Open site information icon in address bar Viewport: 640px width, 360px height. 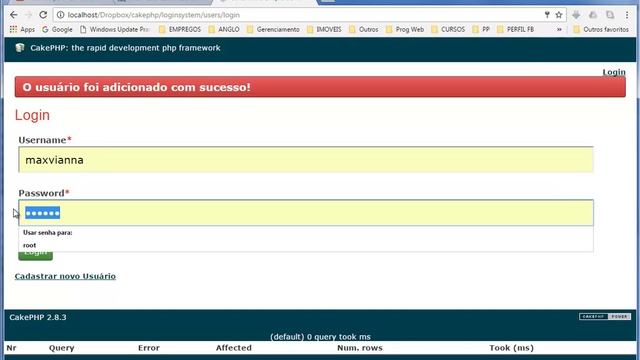coord(60,15)
